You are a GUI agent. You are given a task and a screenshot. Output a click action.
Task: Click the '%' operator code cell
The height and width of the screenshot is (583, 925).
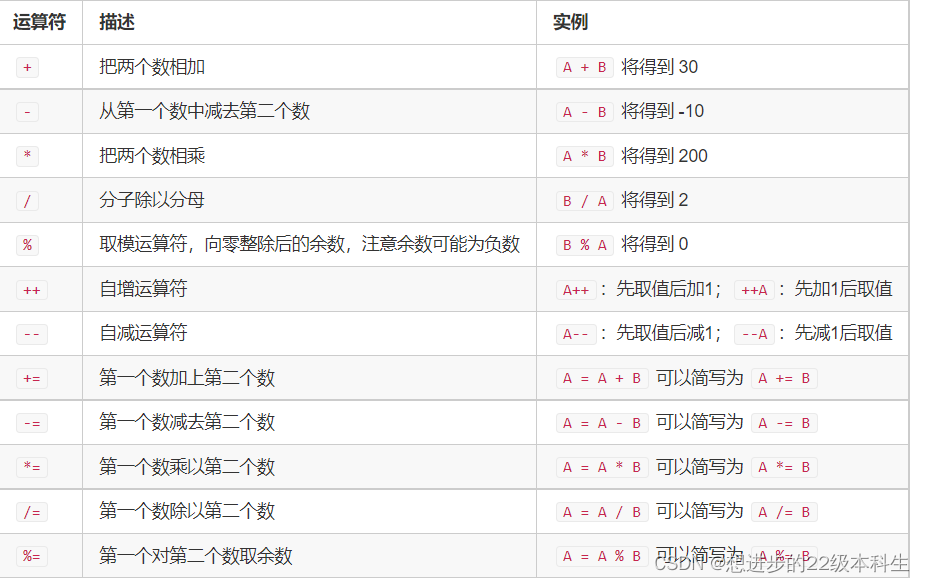tap(27, 245)
